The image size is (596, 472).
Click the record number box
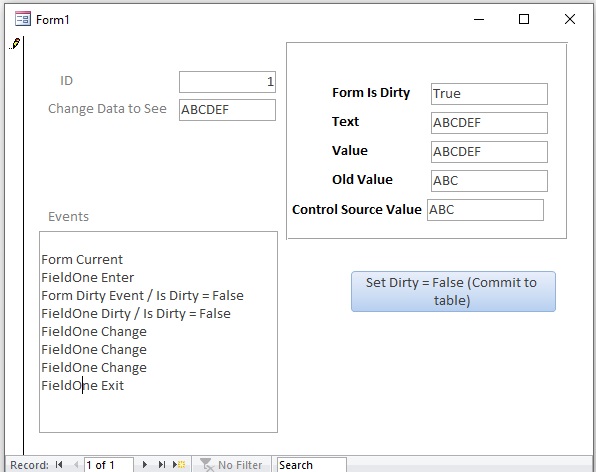pos(108,464)
